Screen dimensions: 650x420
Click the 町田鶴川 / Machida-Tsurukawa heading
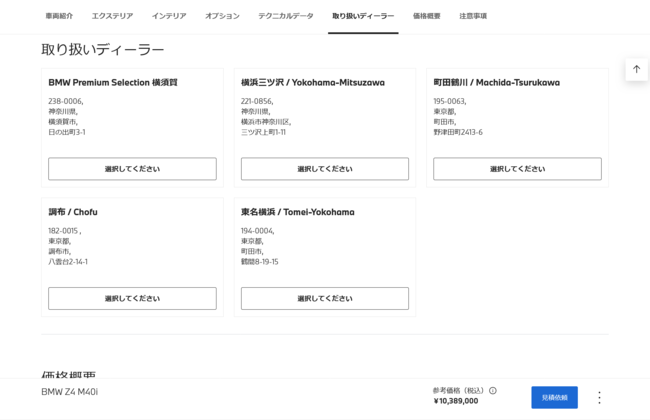[497, 82]
